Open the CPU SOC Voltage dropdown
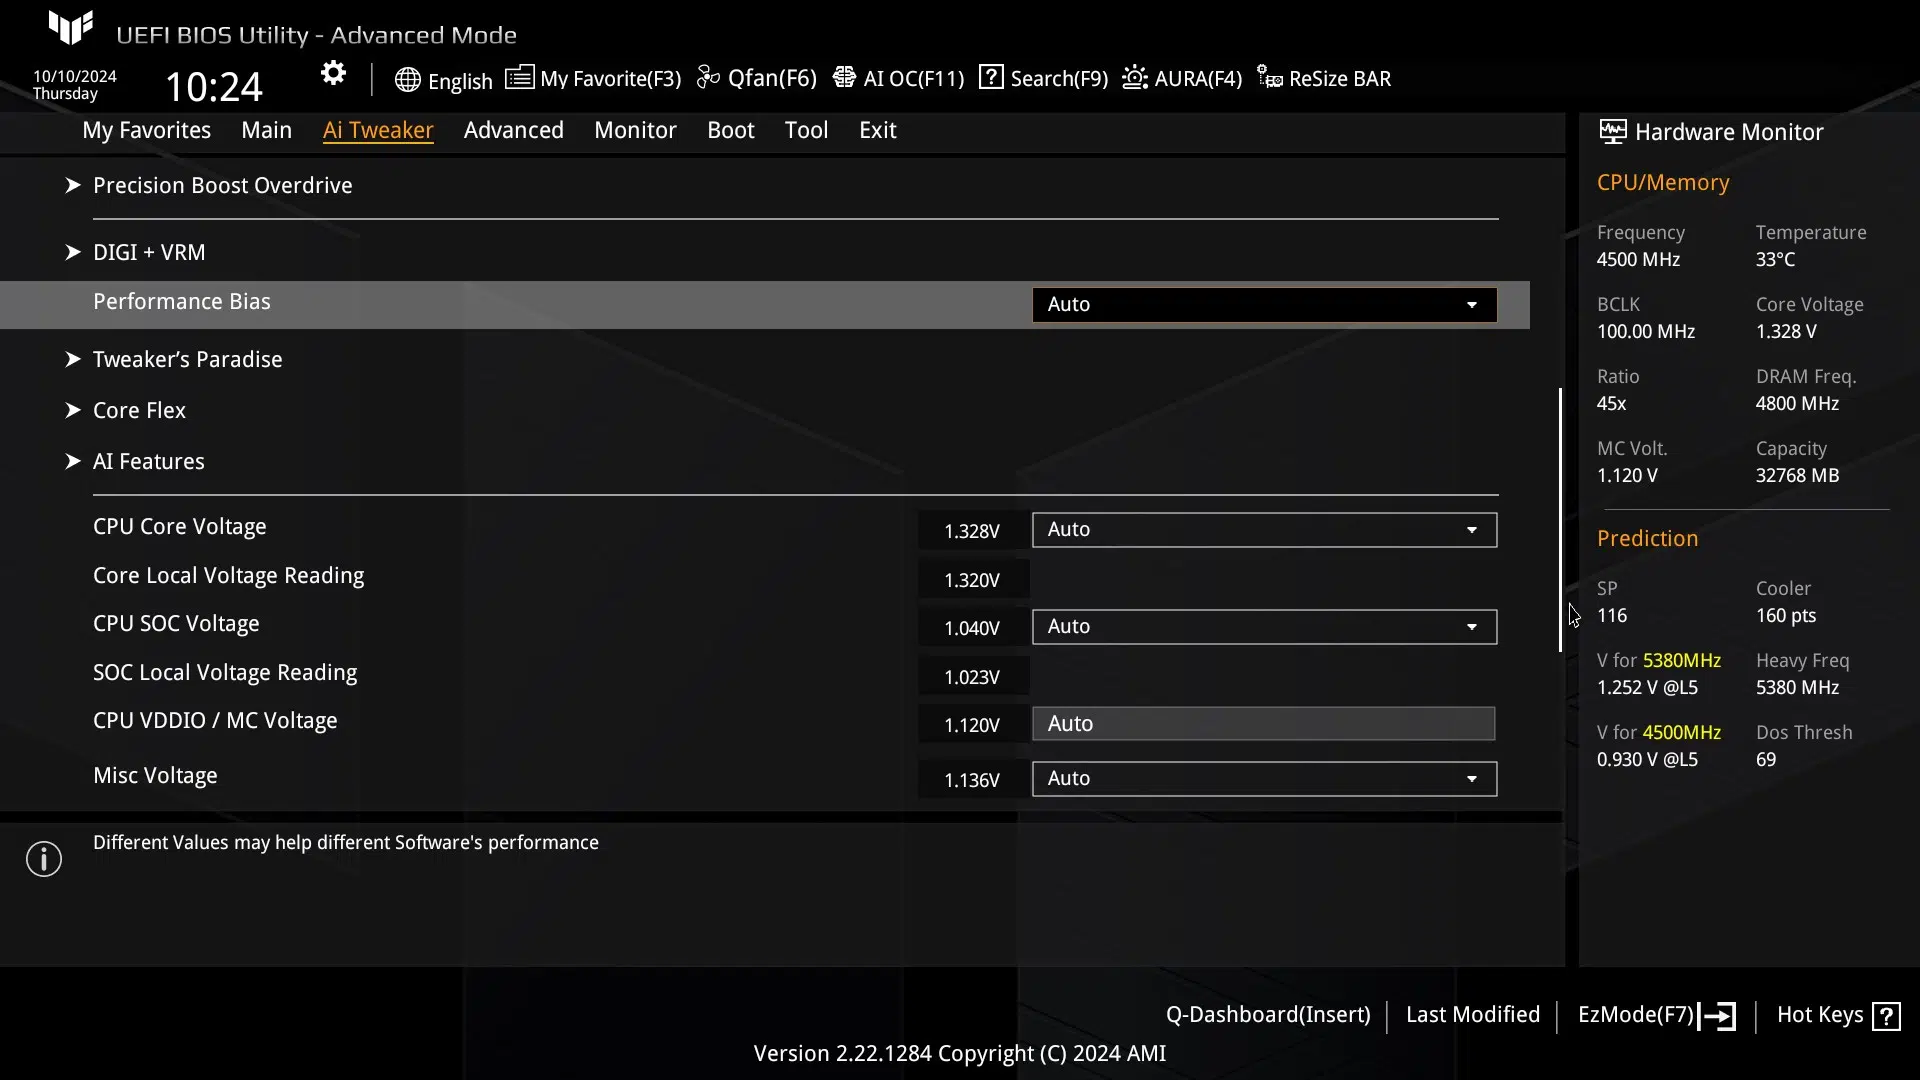Viewport: 1920px width, 1080px height. click(x=1264, y=627)
